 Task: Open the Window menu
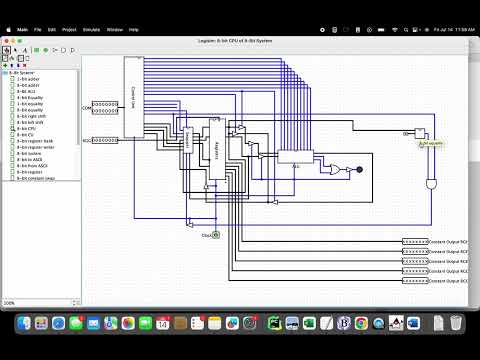(115, 30)
